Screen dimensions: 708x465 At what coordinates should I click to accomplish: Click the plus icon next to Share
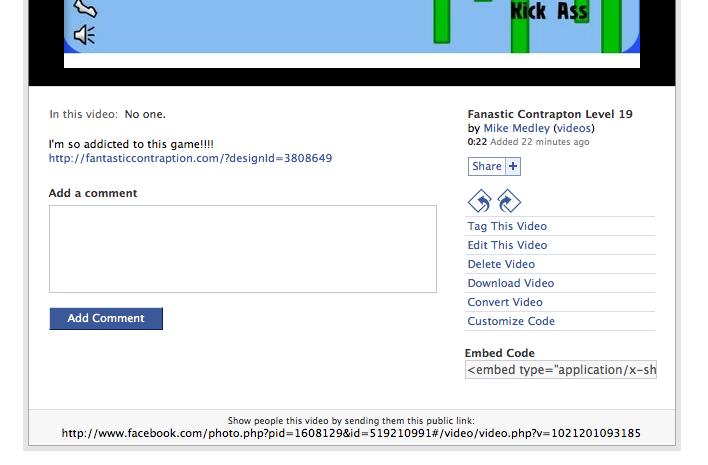click(x=513, y=166)
